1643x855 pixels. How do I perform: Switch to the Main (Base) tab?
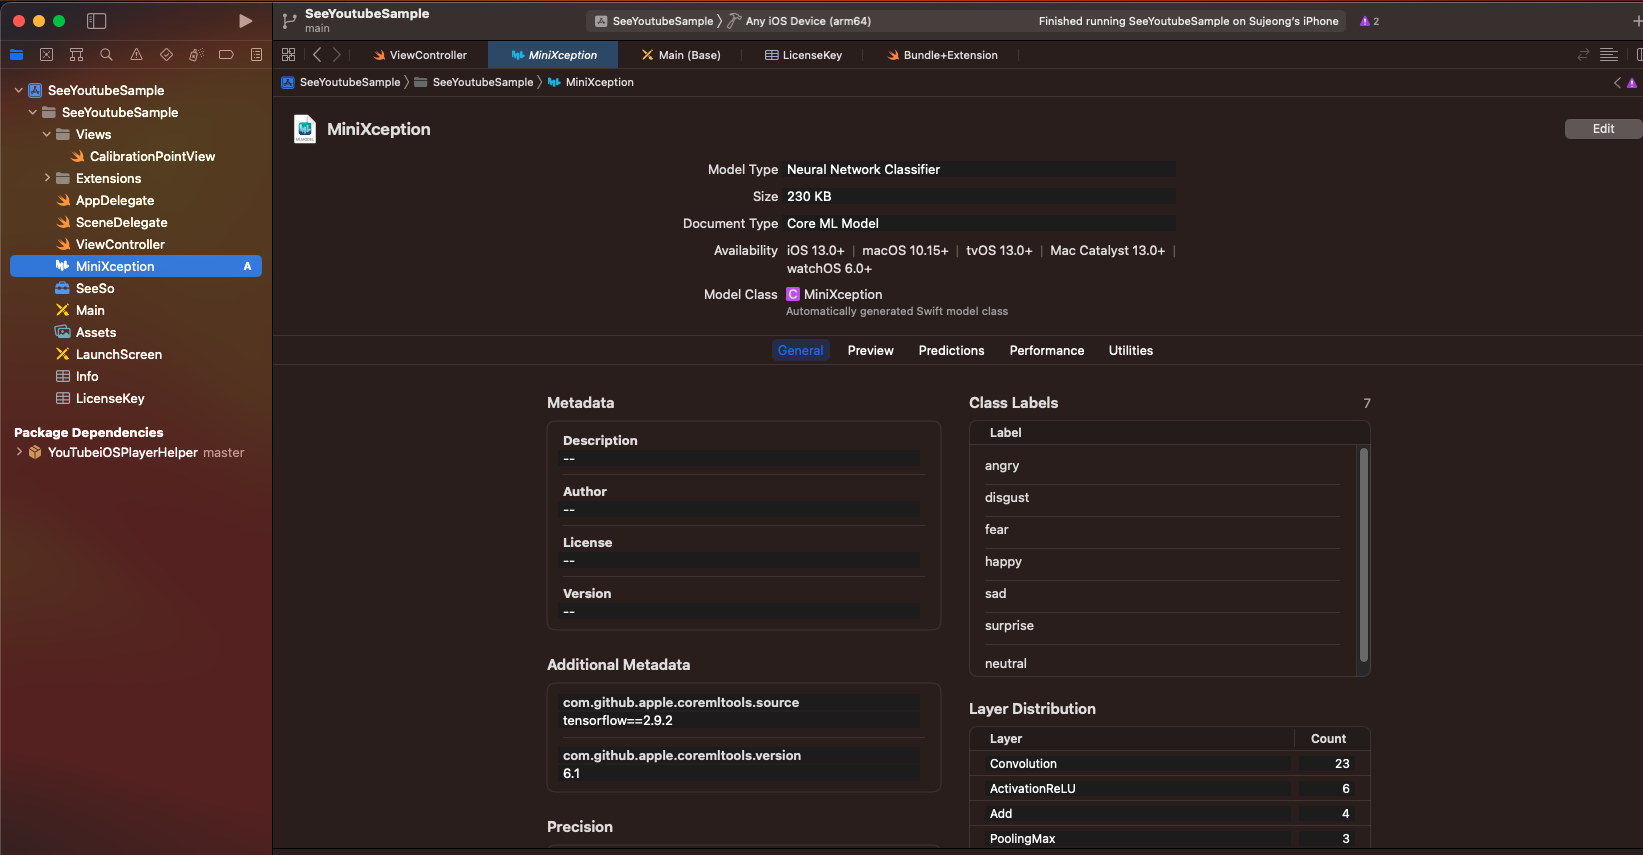(x=681, y=55)
